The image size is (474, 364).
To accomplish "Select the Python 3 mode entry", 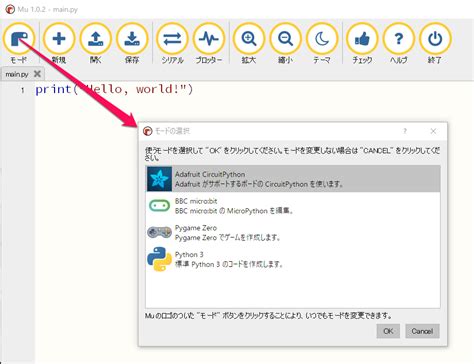I will (293, 259).
